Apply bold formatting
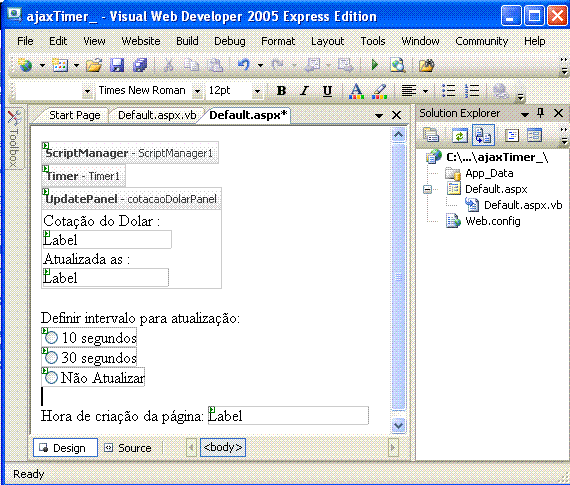The image size is (570, 485). coord(281,91)
